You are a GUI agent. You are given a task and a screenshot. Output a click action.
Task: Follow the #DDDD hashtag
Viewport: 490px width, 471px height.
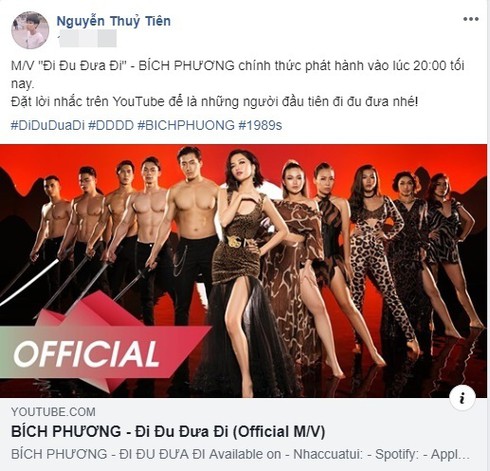point(111,125)
